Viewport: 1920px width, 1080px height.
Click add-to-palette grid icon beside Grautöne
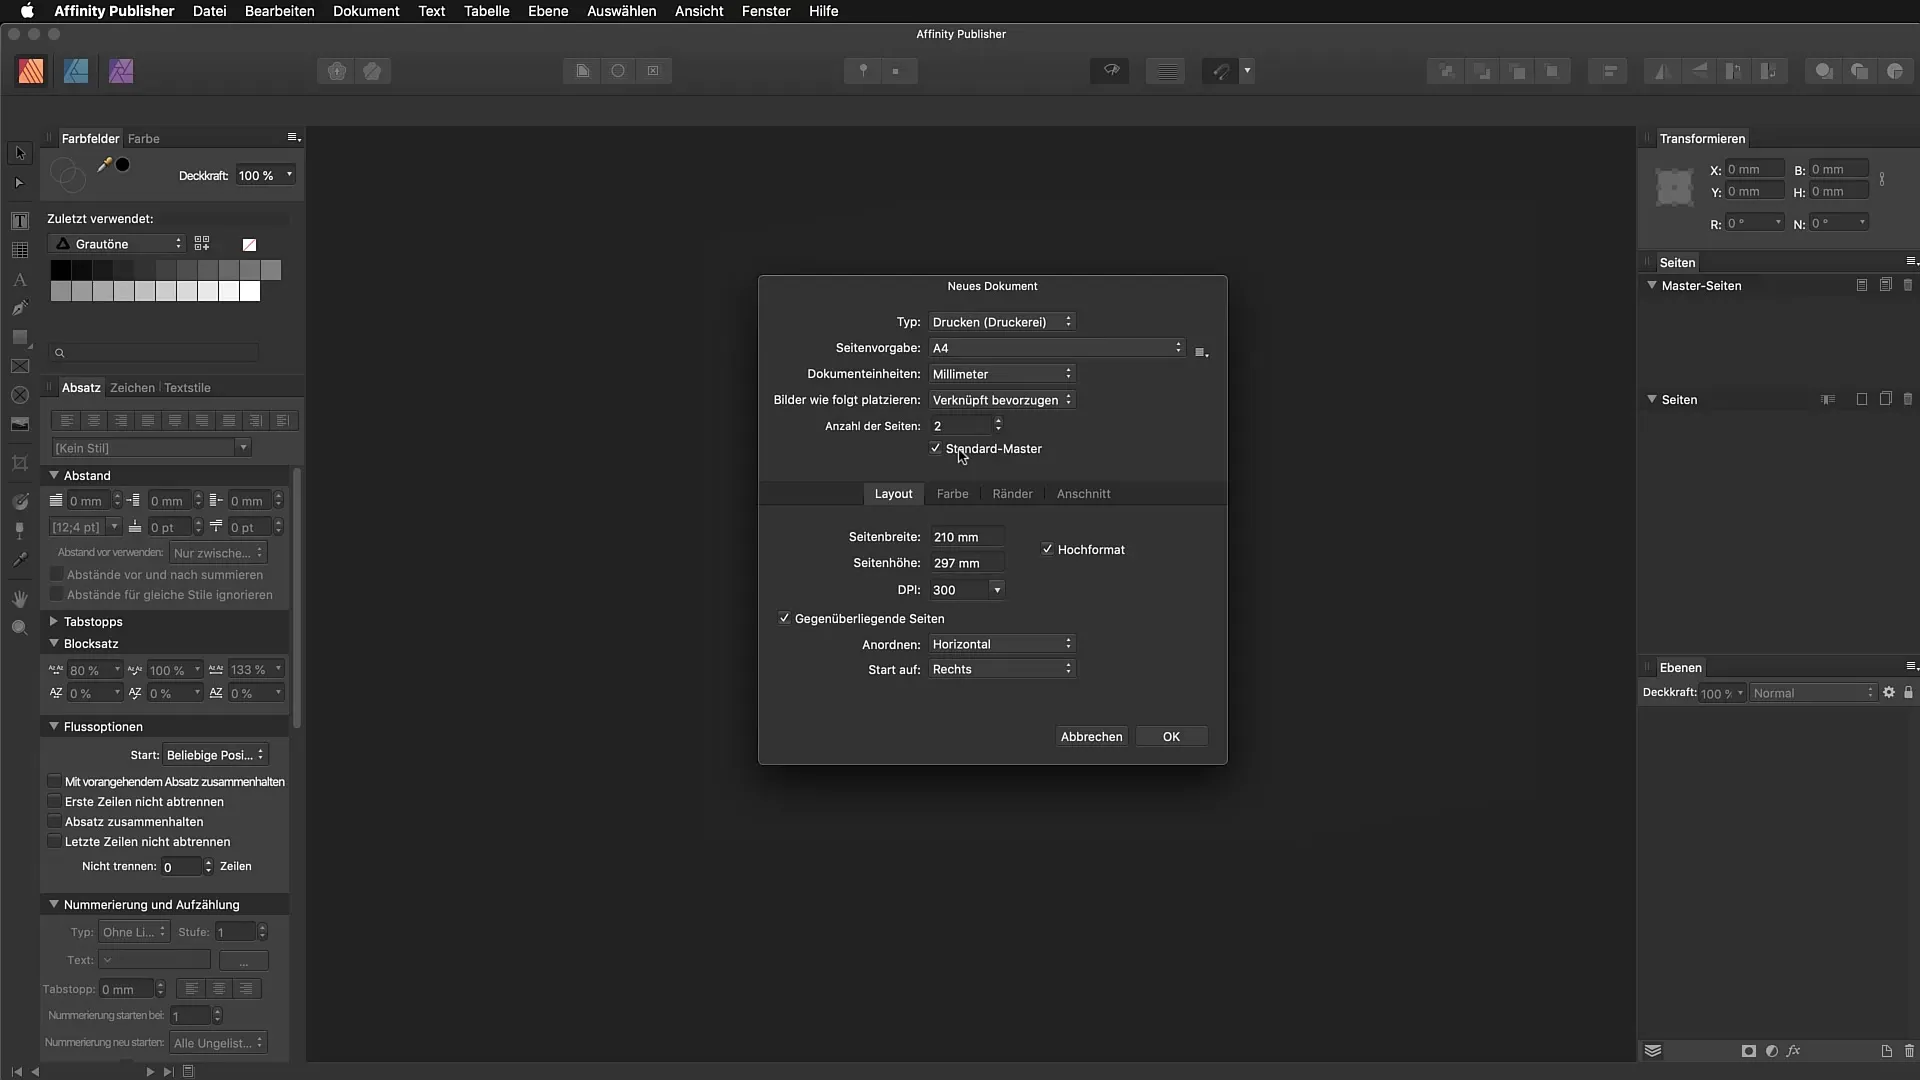tap(202, 244)
